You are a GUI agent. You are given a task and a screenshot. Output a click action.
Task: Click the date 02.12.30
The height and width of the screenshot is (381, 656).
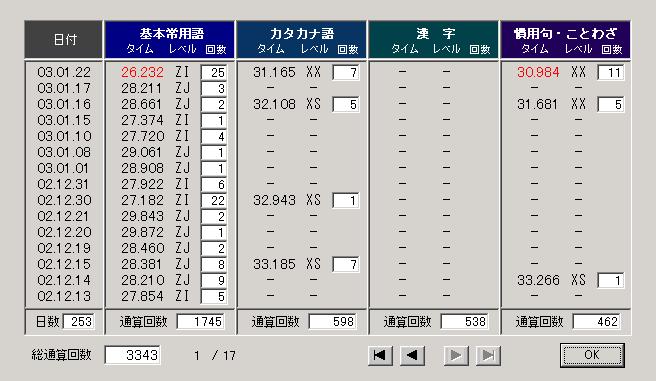point(64,200)
